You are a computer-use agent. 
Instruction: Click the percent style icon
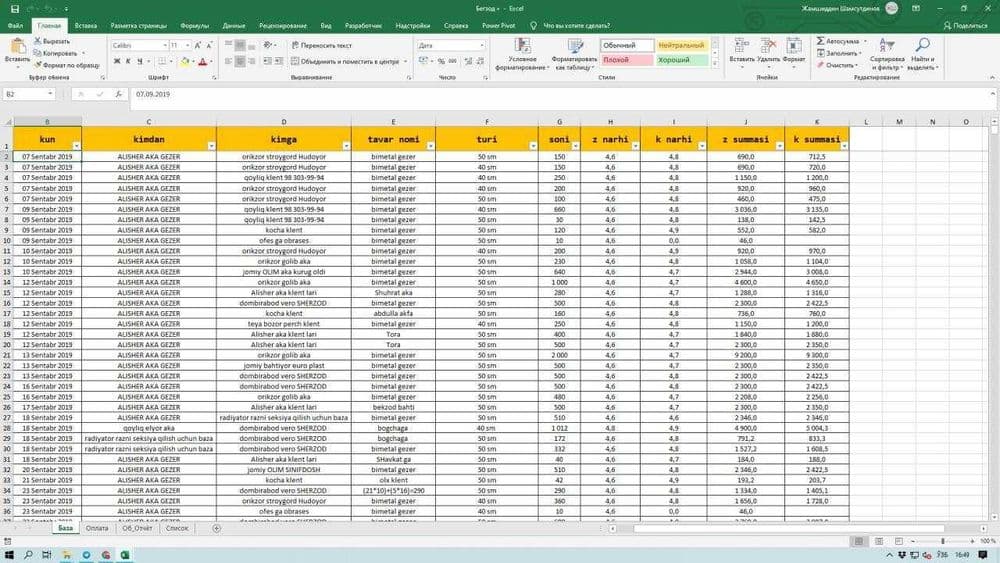pyautogui.click(x=441, y=61)
